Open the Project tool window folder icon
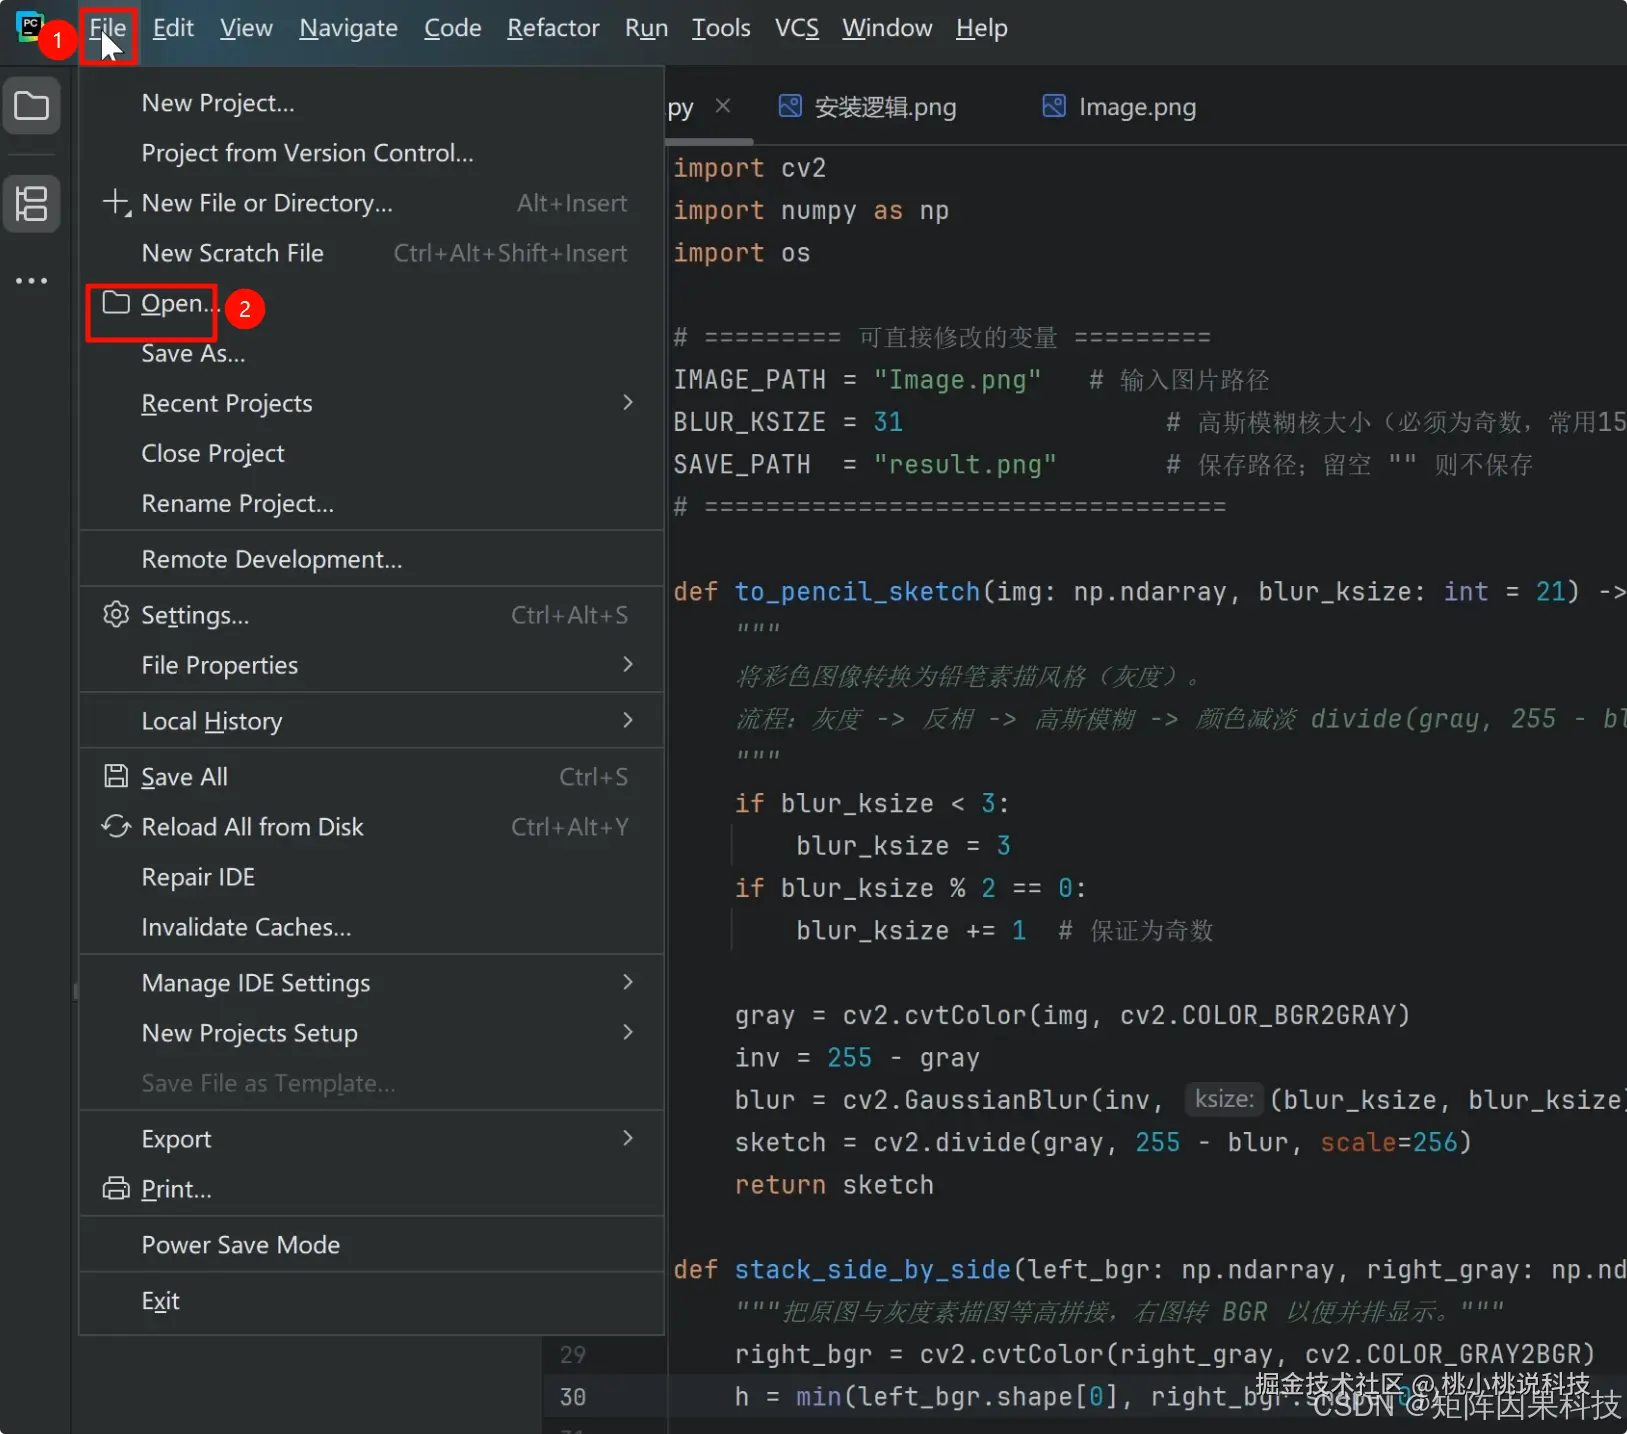This screenshot has width=1627, height=1434. click(x=32, y=106)
